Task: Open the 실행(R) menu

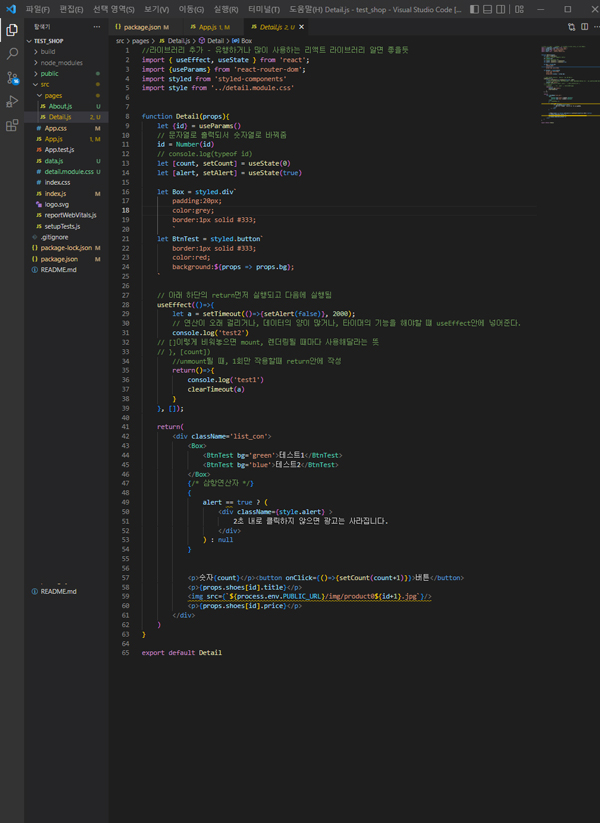Action: 226,9
